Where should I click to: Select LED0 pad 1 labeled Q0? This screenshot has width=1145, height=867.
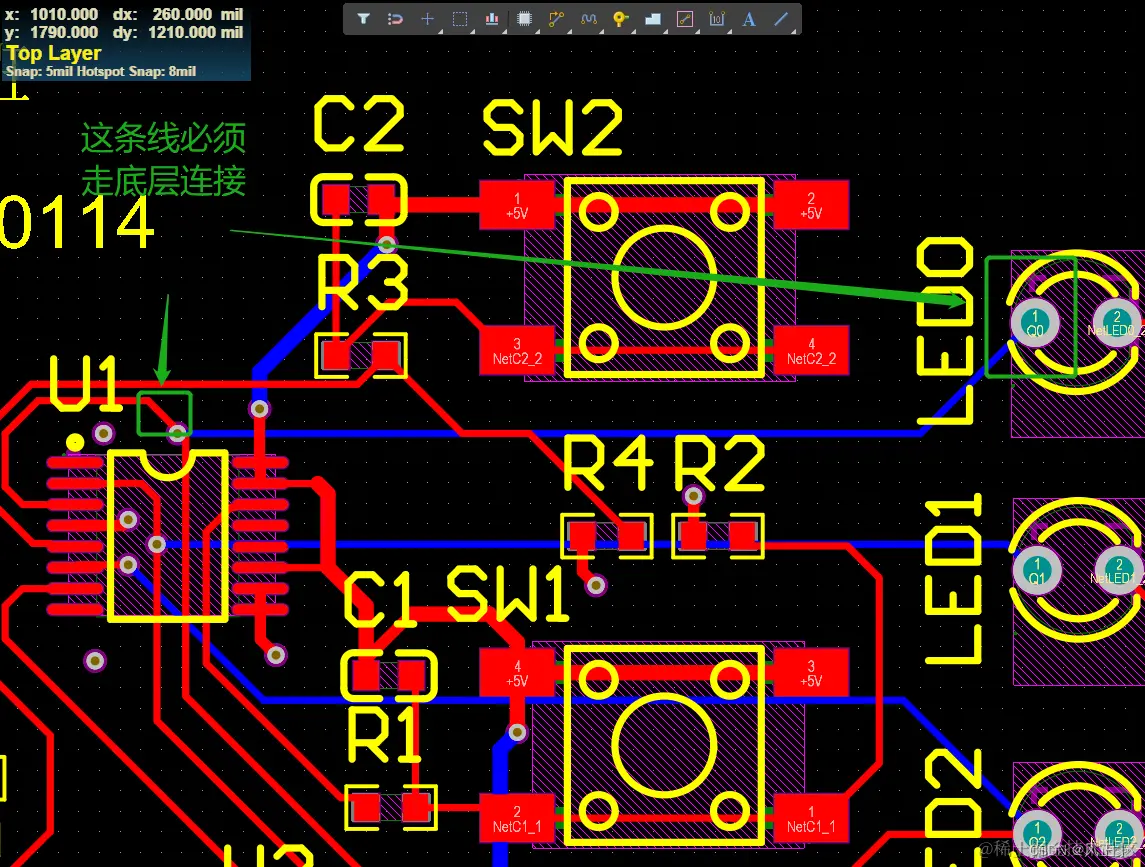(x=1035, y=323)
